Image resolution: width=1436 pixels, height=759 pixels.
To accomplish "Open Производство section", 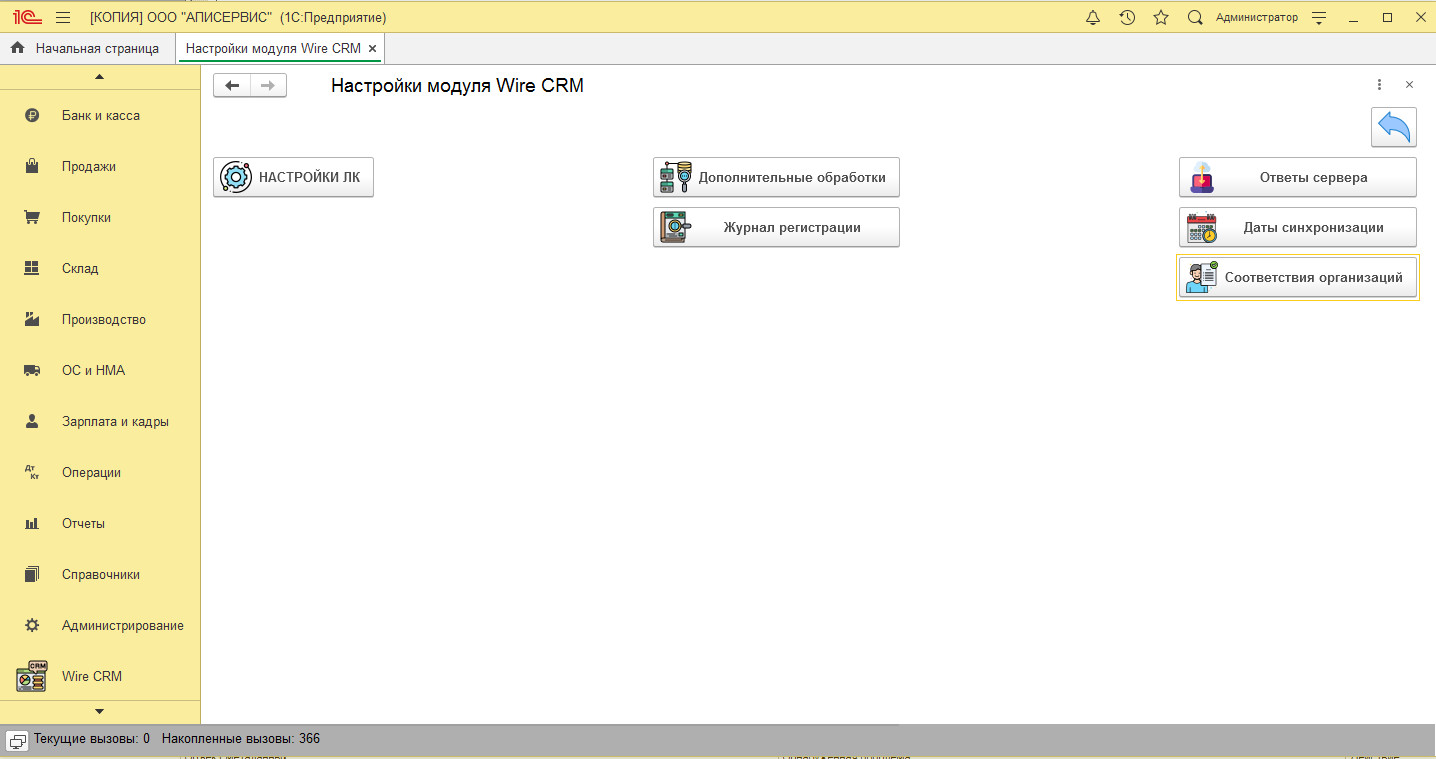I will pos(100,320).
